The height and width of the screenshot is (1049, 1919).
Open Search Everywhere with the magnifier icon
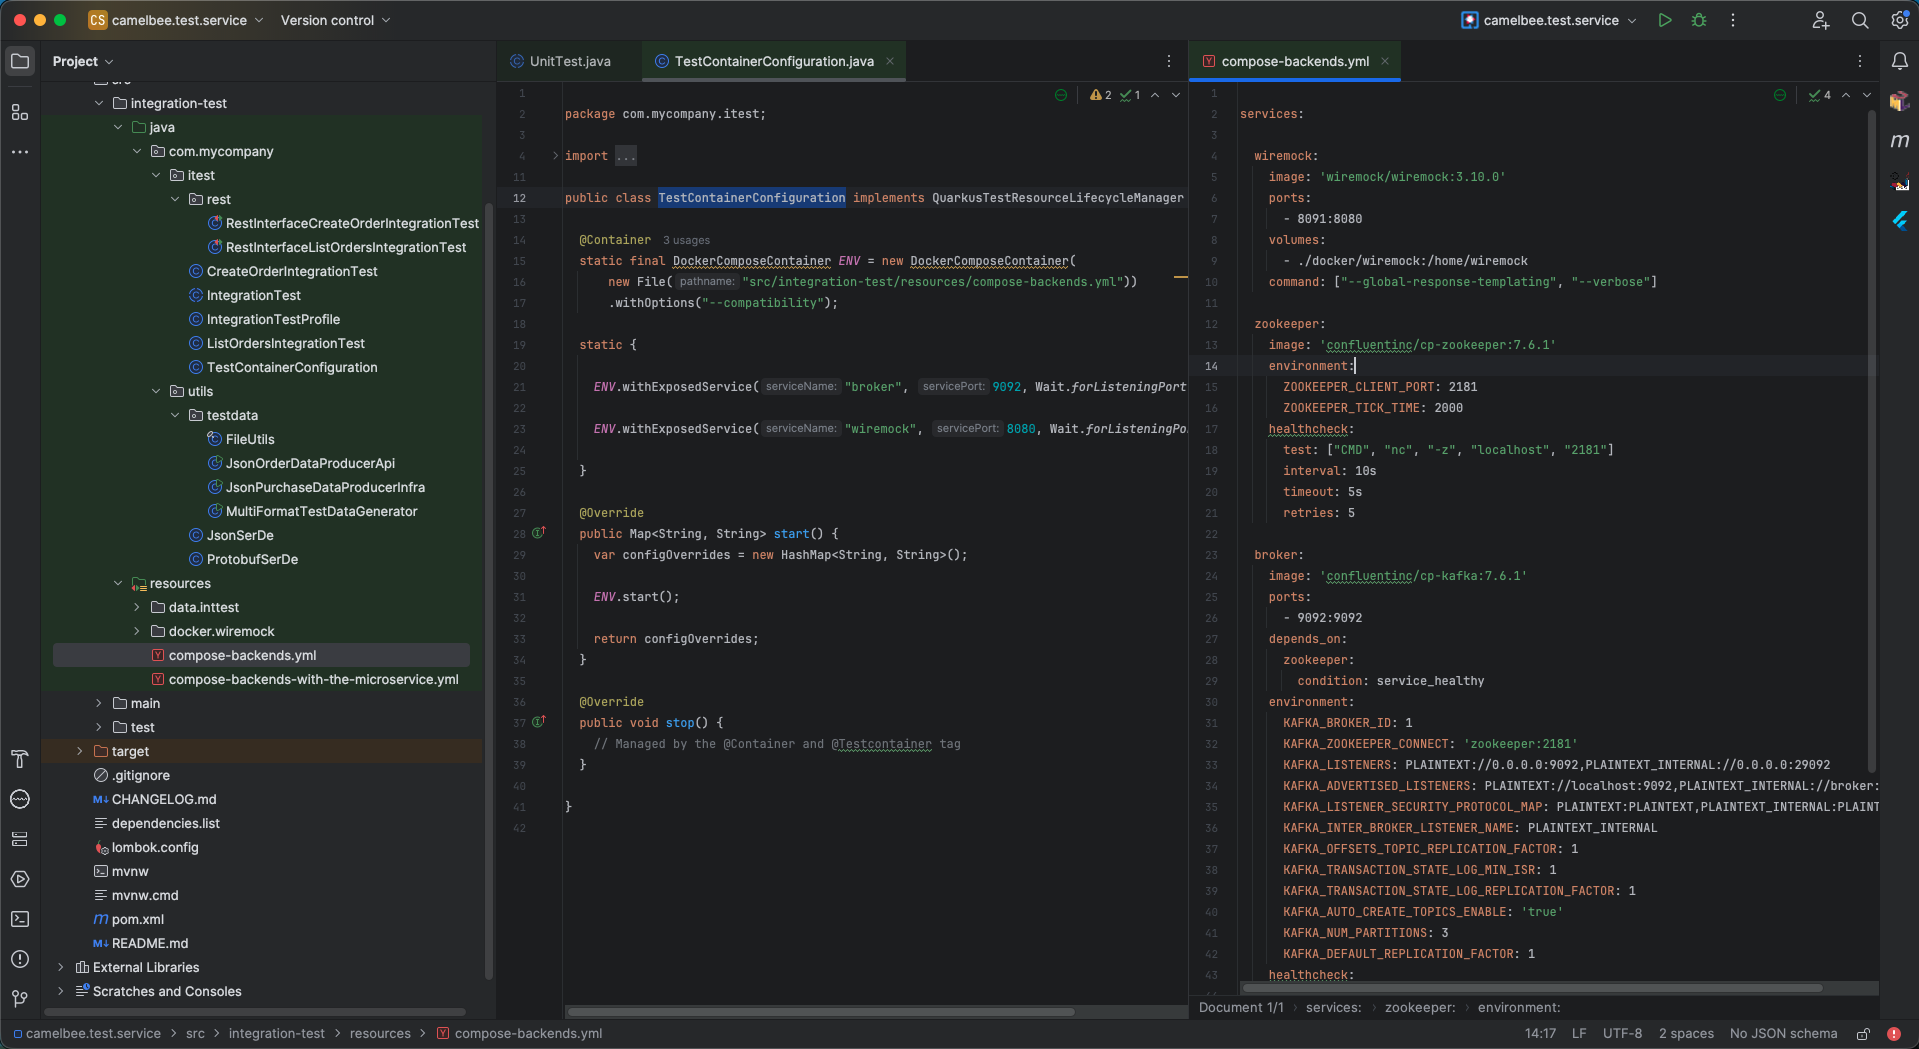tap(1859, 20)
